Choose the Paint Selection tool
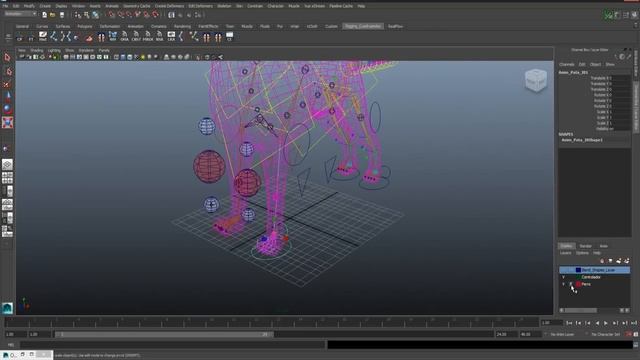This screenshot has height=360, width=640. 7,84
